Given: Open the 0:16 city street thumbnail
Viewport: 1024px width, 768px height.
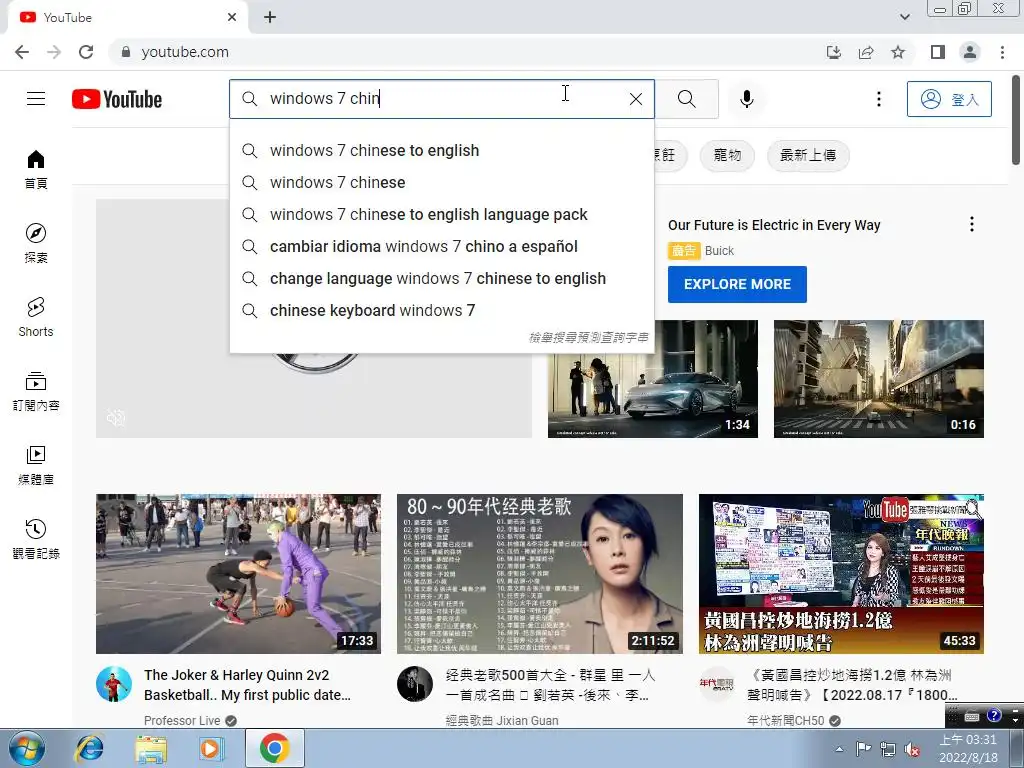Looking at the screenshot, I should 878,379.
